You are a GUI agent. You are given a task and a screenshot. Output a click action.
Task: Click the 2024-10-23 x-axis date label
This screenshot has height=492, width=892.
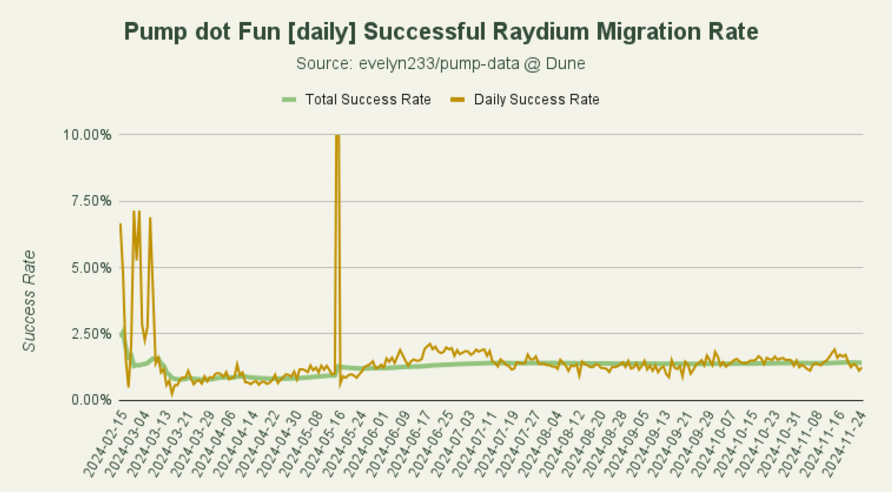click(756, 443)
